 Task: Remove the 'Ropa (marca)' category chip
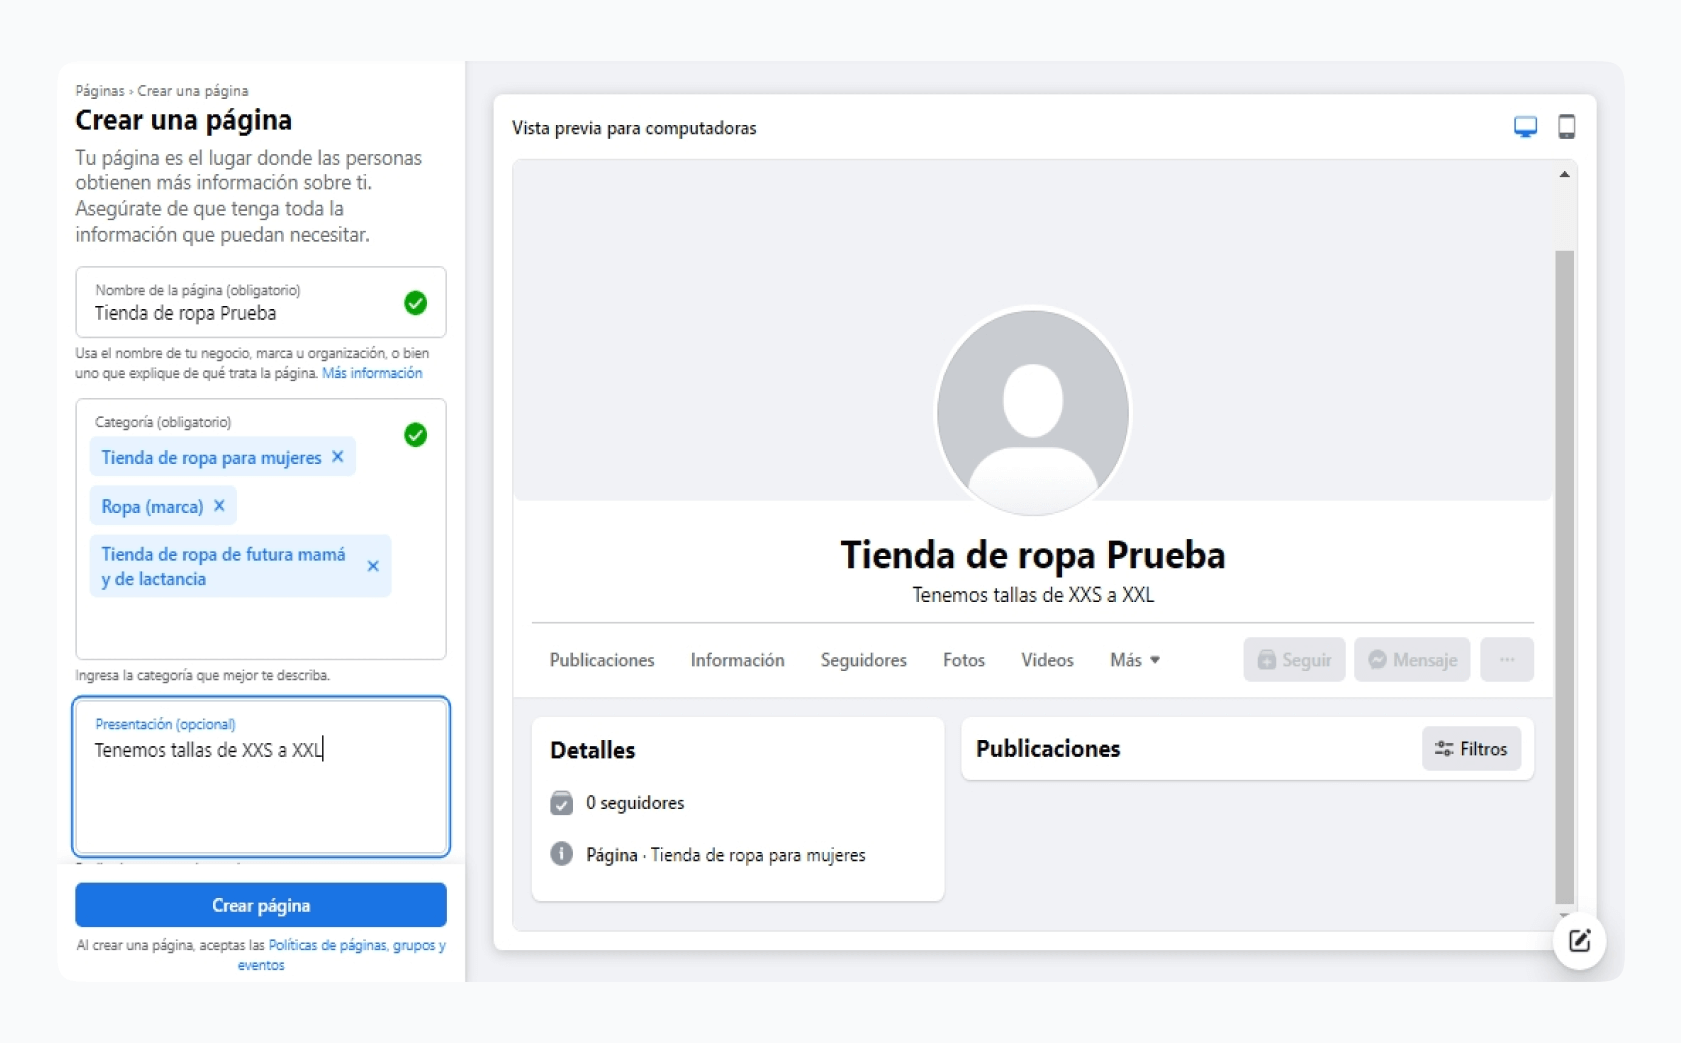tap(219, 506)
